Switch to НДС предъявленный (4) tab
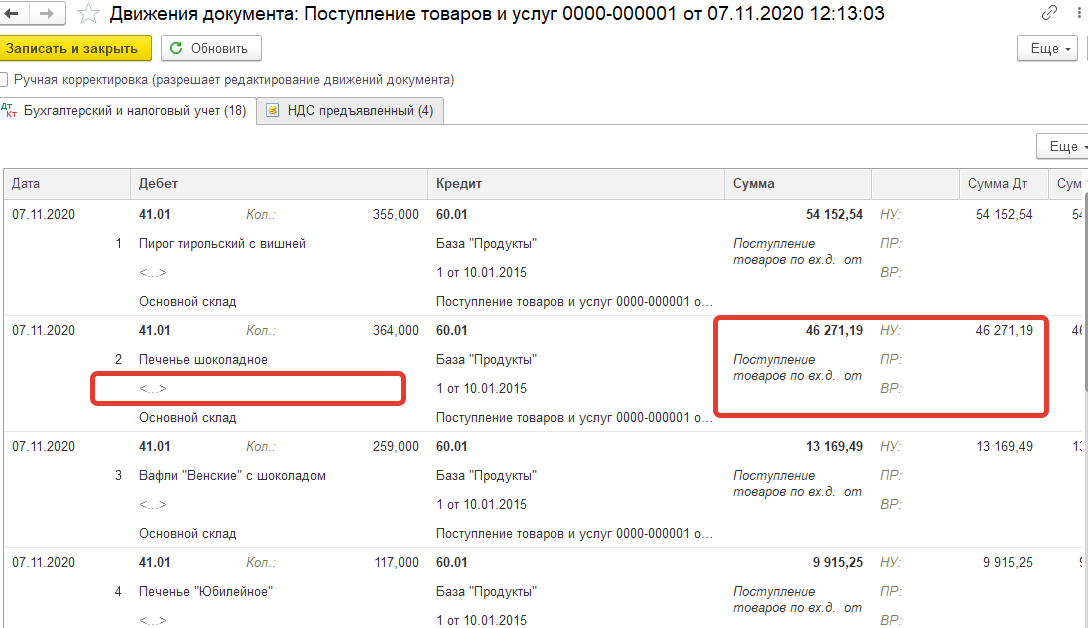 coord(350,110)
